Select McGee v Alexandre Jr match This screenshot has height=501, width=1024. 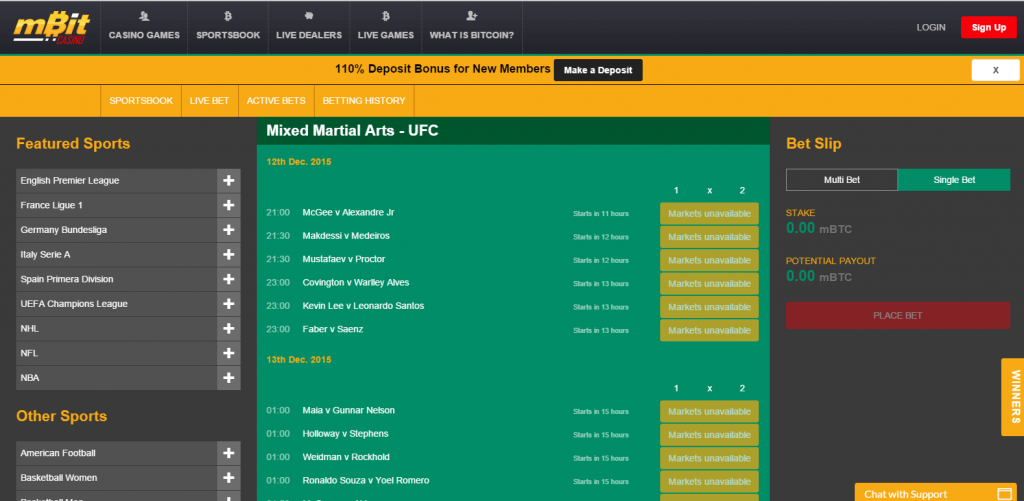pyautogui.click(x=348, y=212)
